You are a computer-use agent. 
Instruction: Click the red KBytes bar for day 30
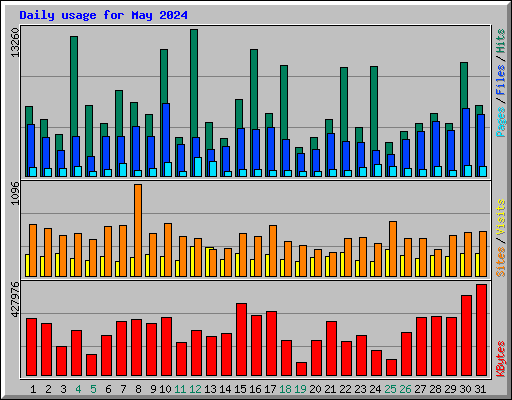click(x=466, y=335)
